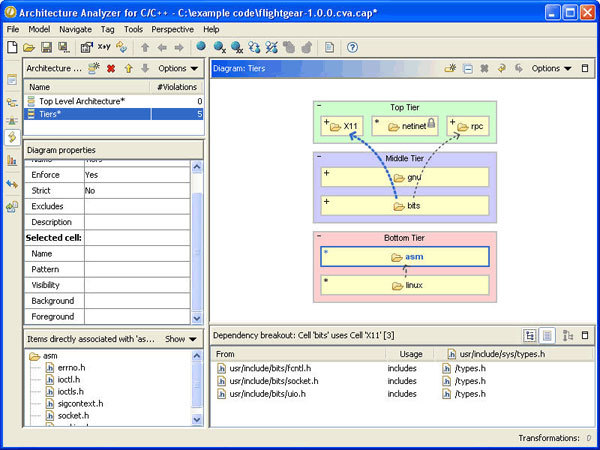Open the Perspective menu
This screenshot has width=600, height=450.
(172, 29)
